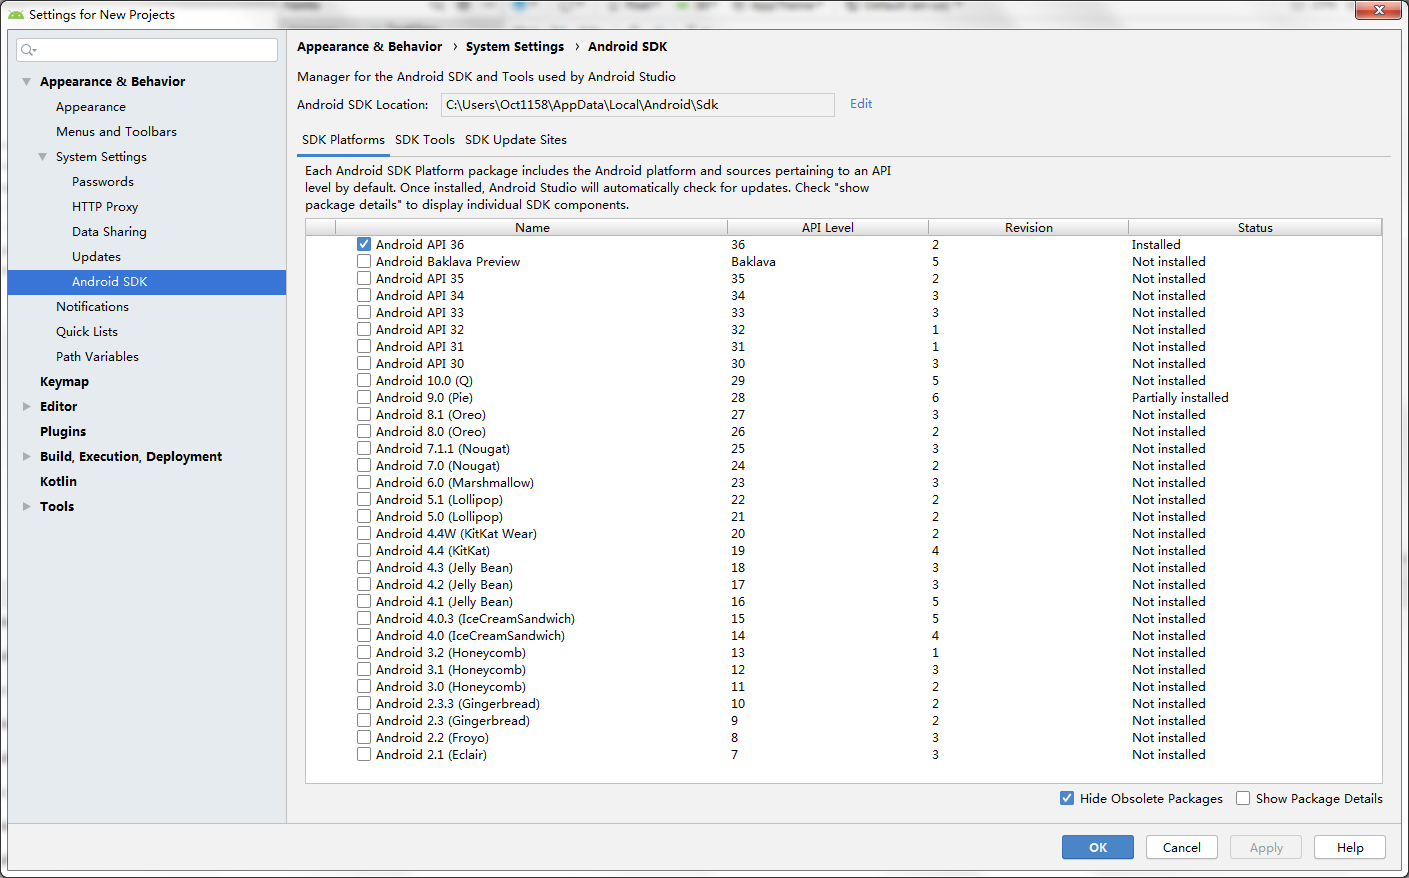Click the Apply button
This screenshot has width=1409, height=878.
(x=1266, y=847)
